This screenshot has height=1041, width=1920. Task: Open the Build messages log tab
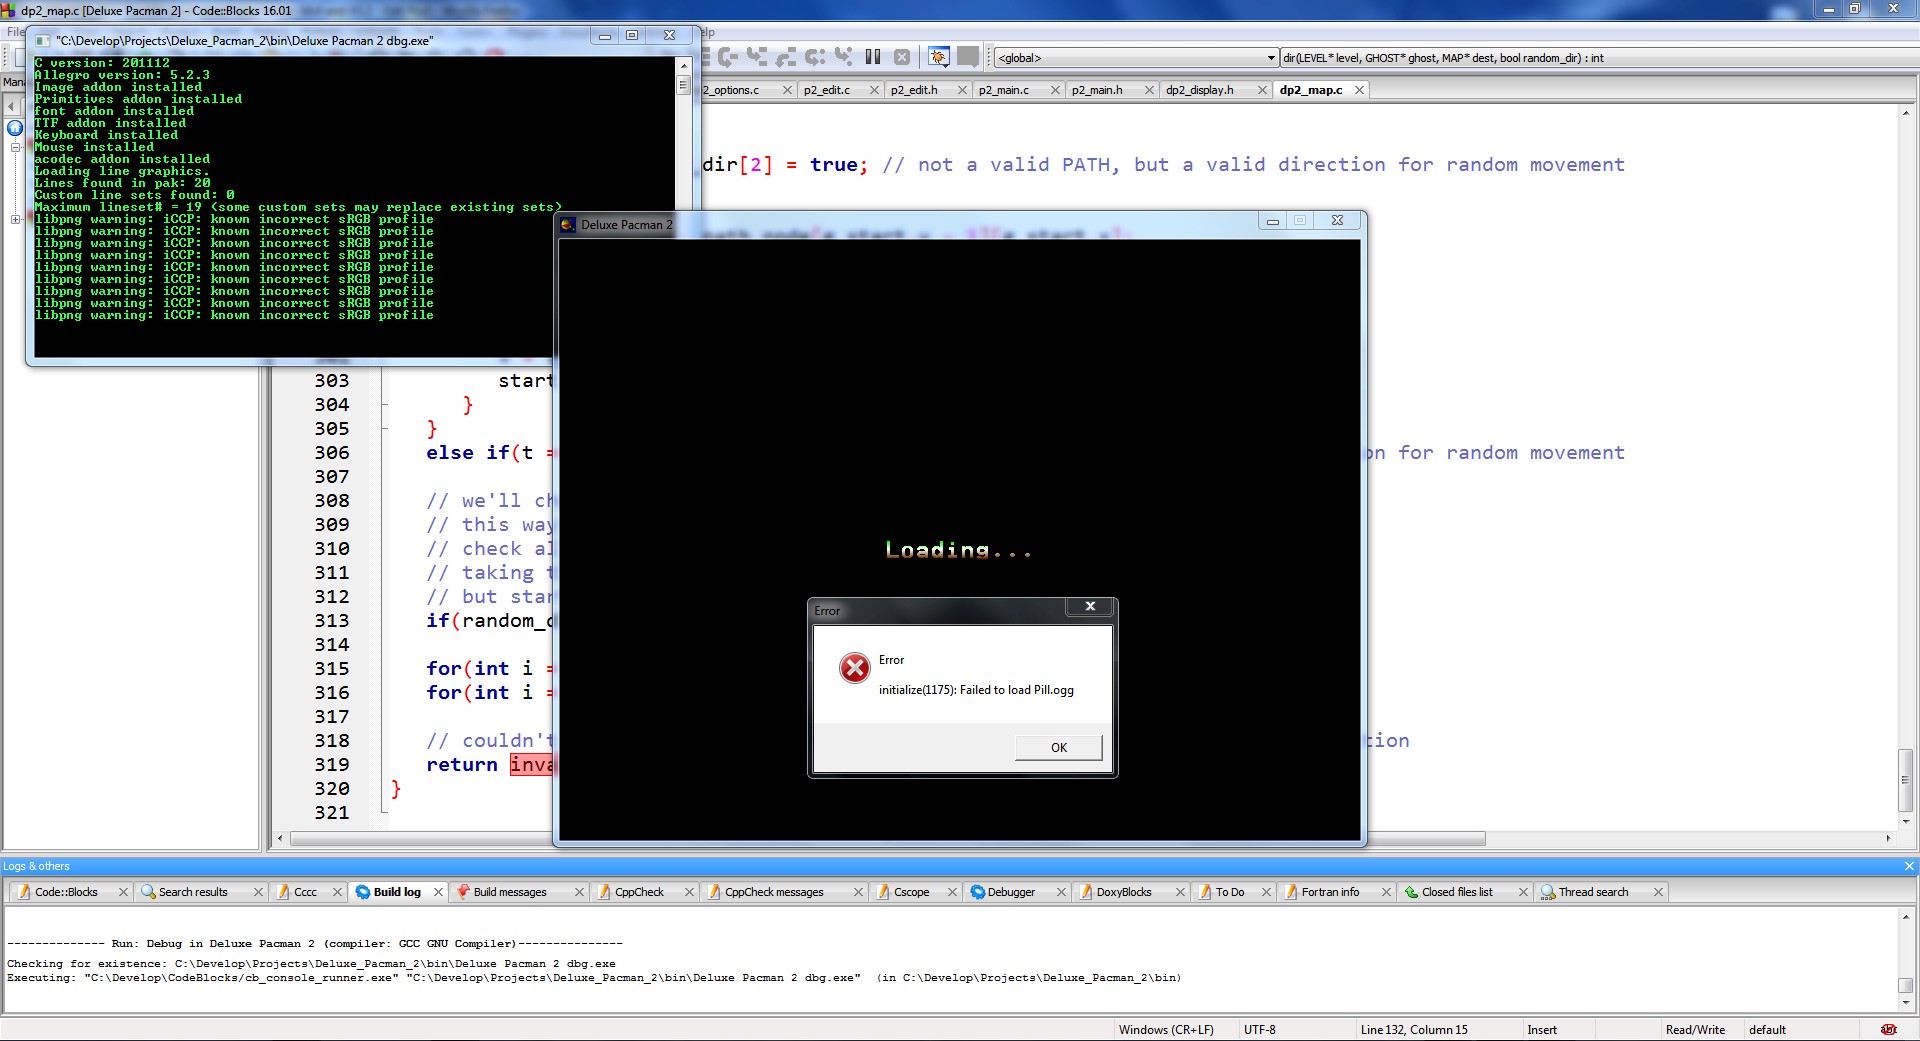click(x=510, y=892)
